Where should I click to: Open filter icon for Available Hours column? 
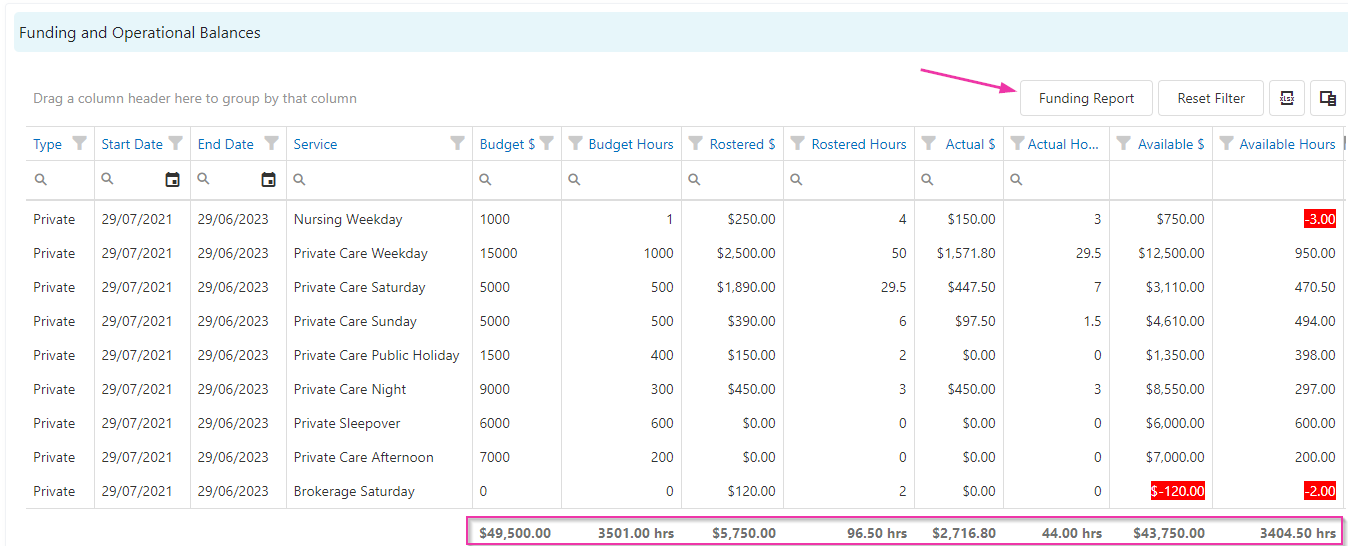click(x=1227, y=143)
